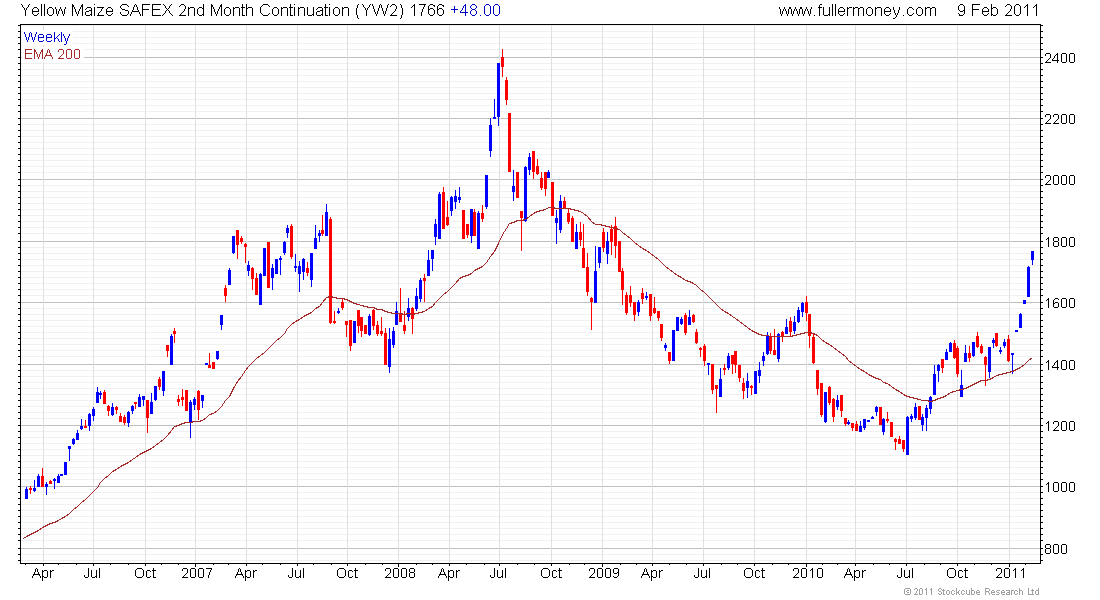Click the 2010 year label on time axis

tap(807, 573)
